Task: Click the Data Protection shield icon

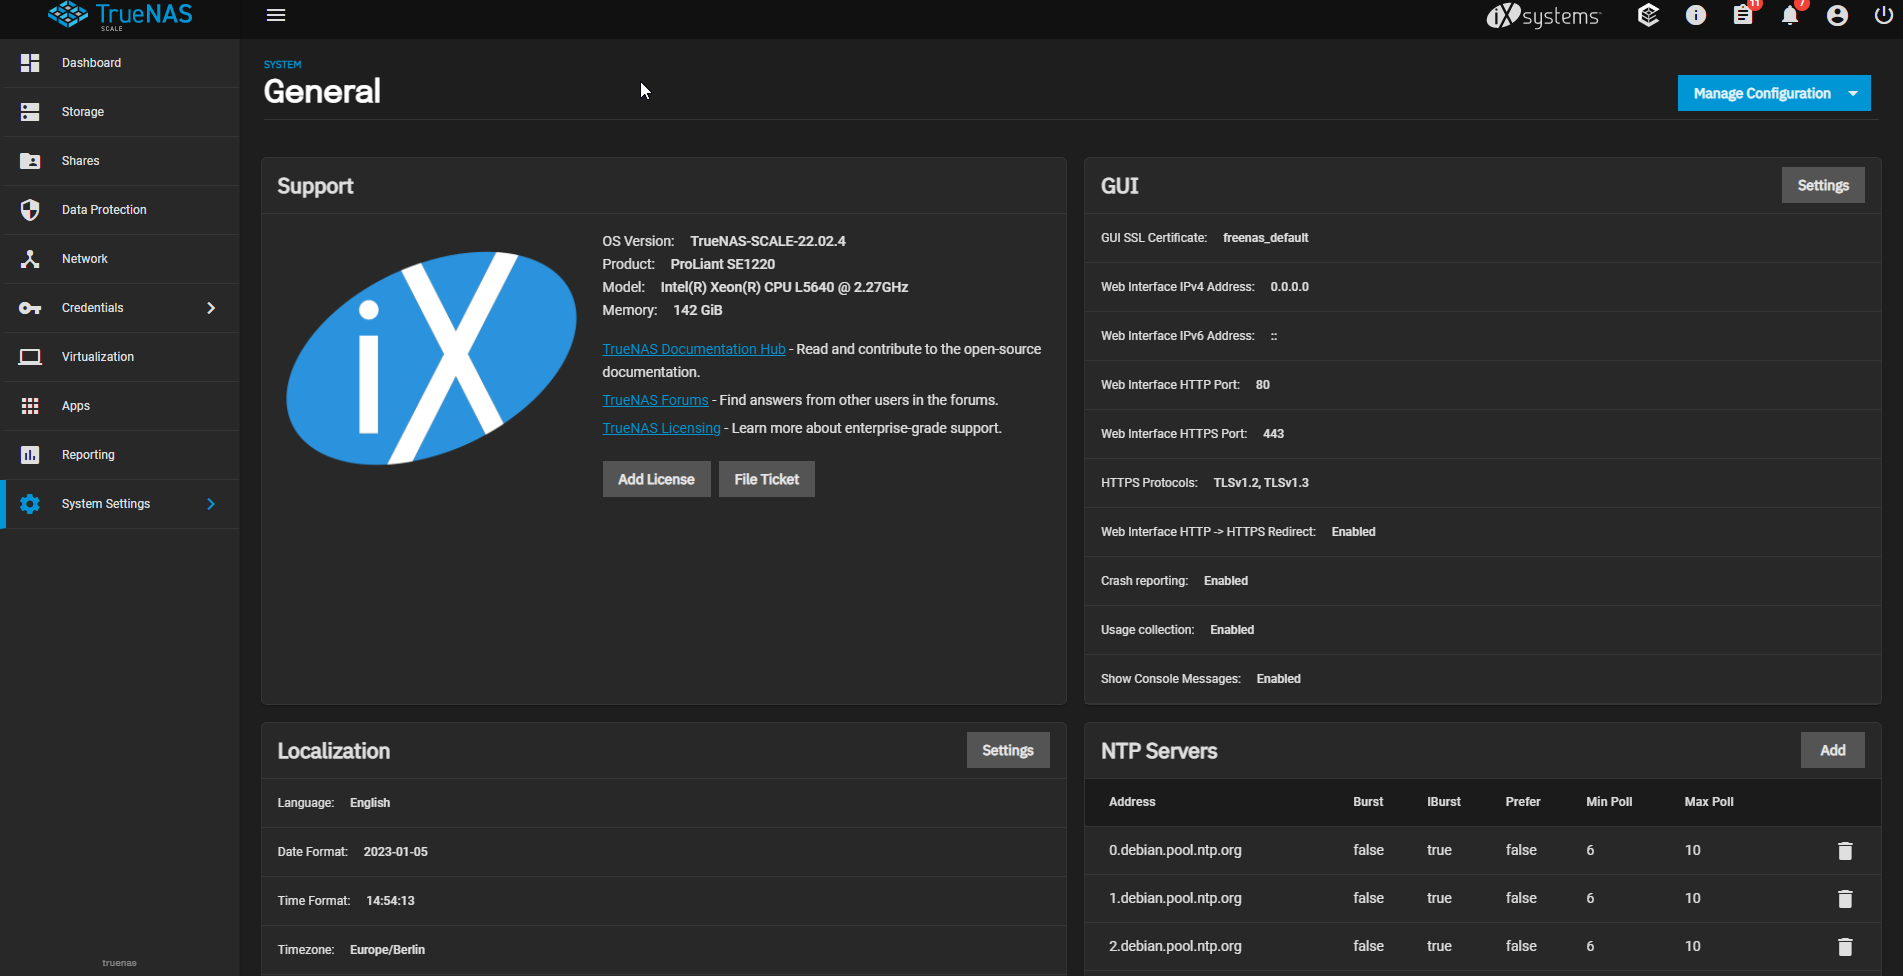Action: tap(30, 210)
